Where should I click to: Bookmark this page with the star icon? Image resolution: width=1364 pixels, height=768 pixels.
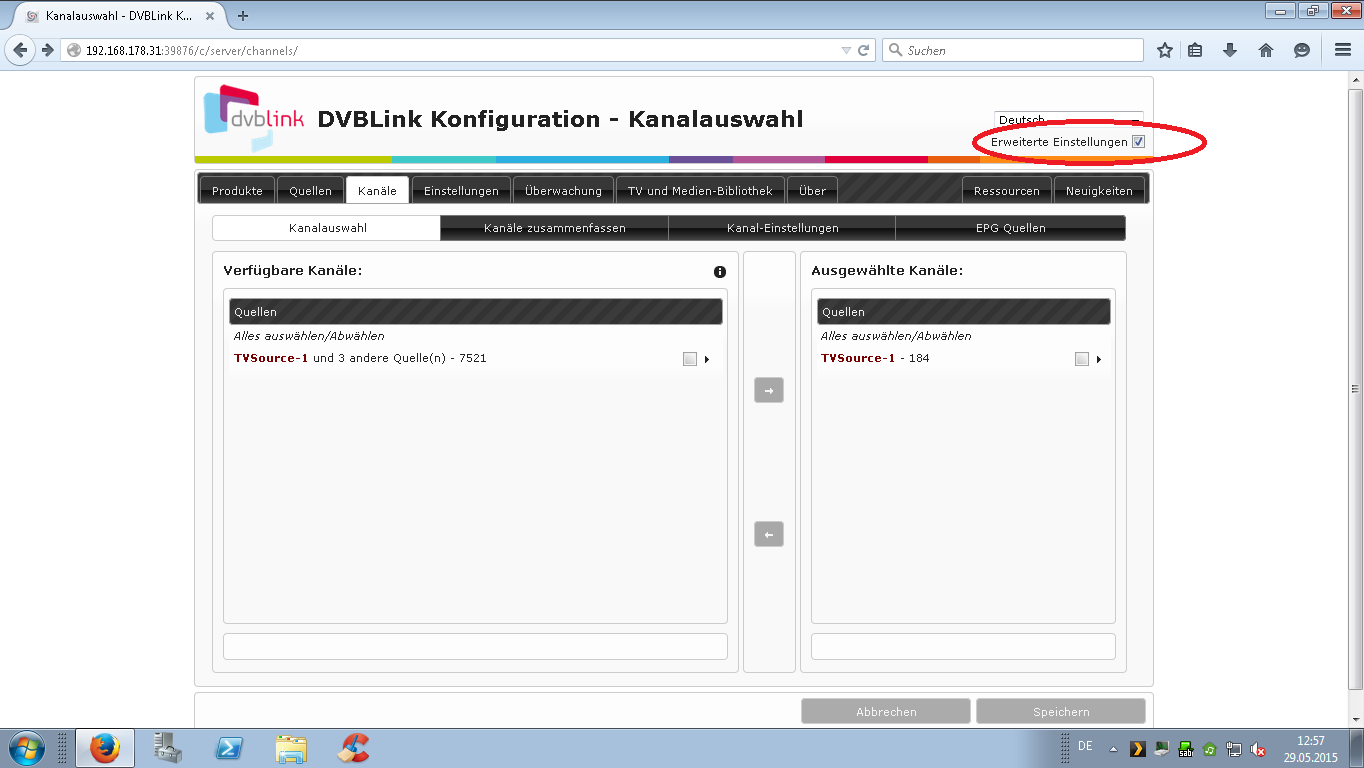click(x=1165, y=50)
